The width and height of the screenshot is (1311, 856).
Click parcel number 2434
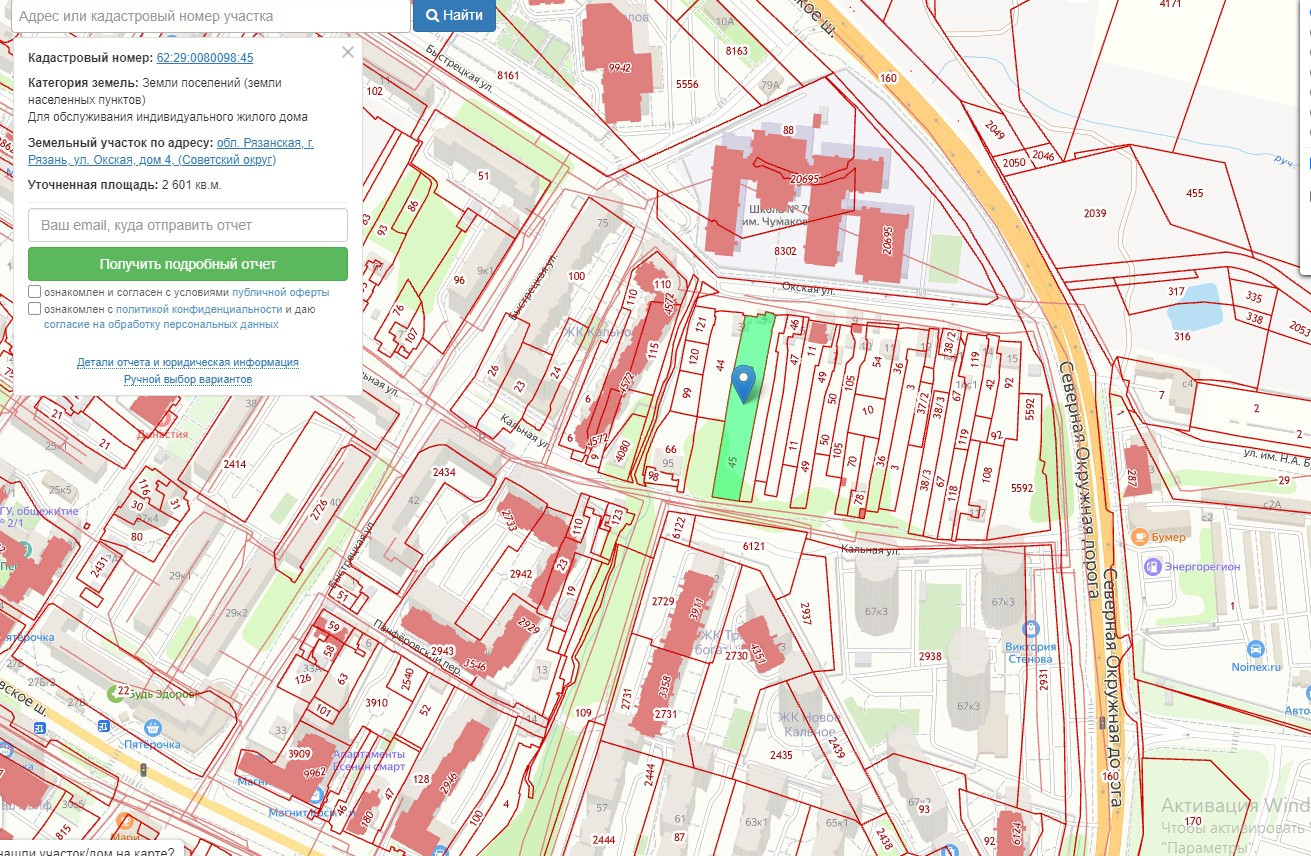[444, 472]
